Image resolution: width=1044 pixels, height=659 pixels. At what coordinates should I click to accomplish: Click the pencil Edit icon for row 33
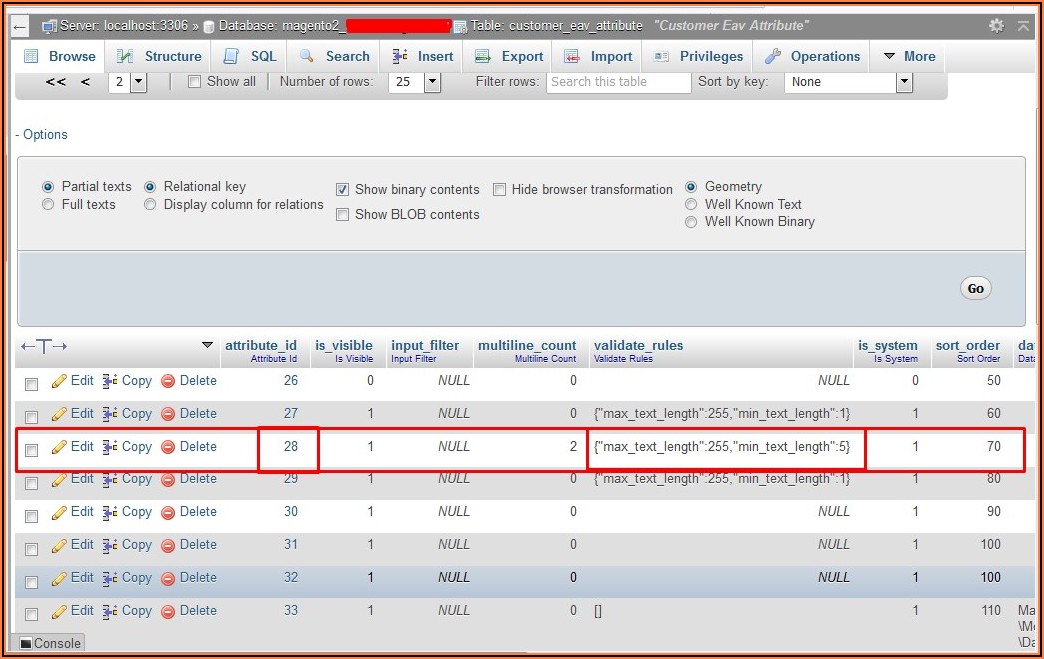click(59, 611)
